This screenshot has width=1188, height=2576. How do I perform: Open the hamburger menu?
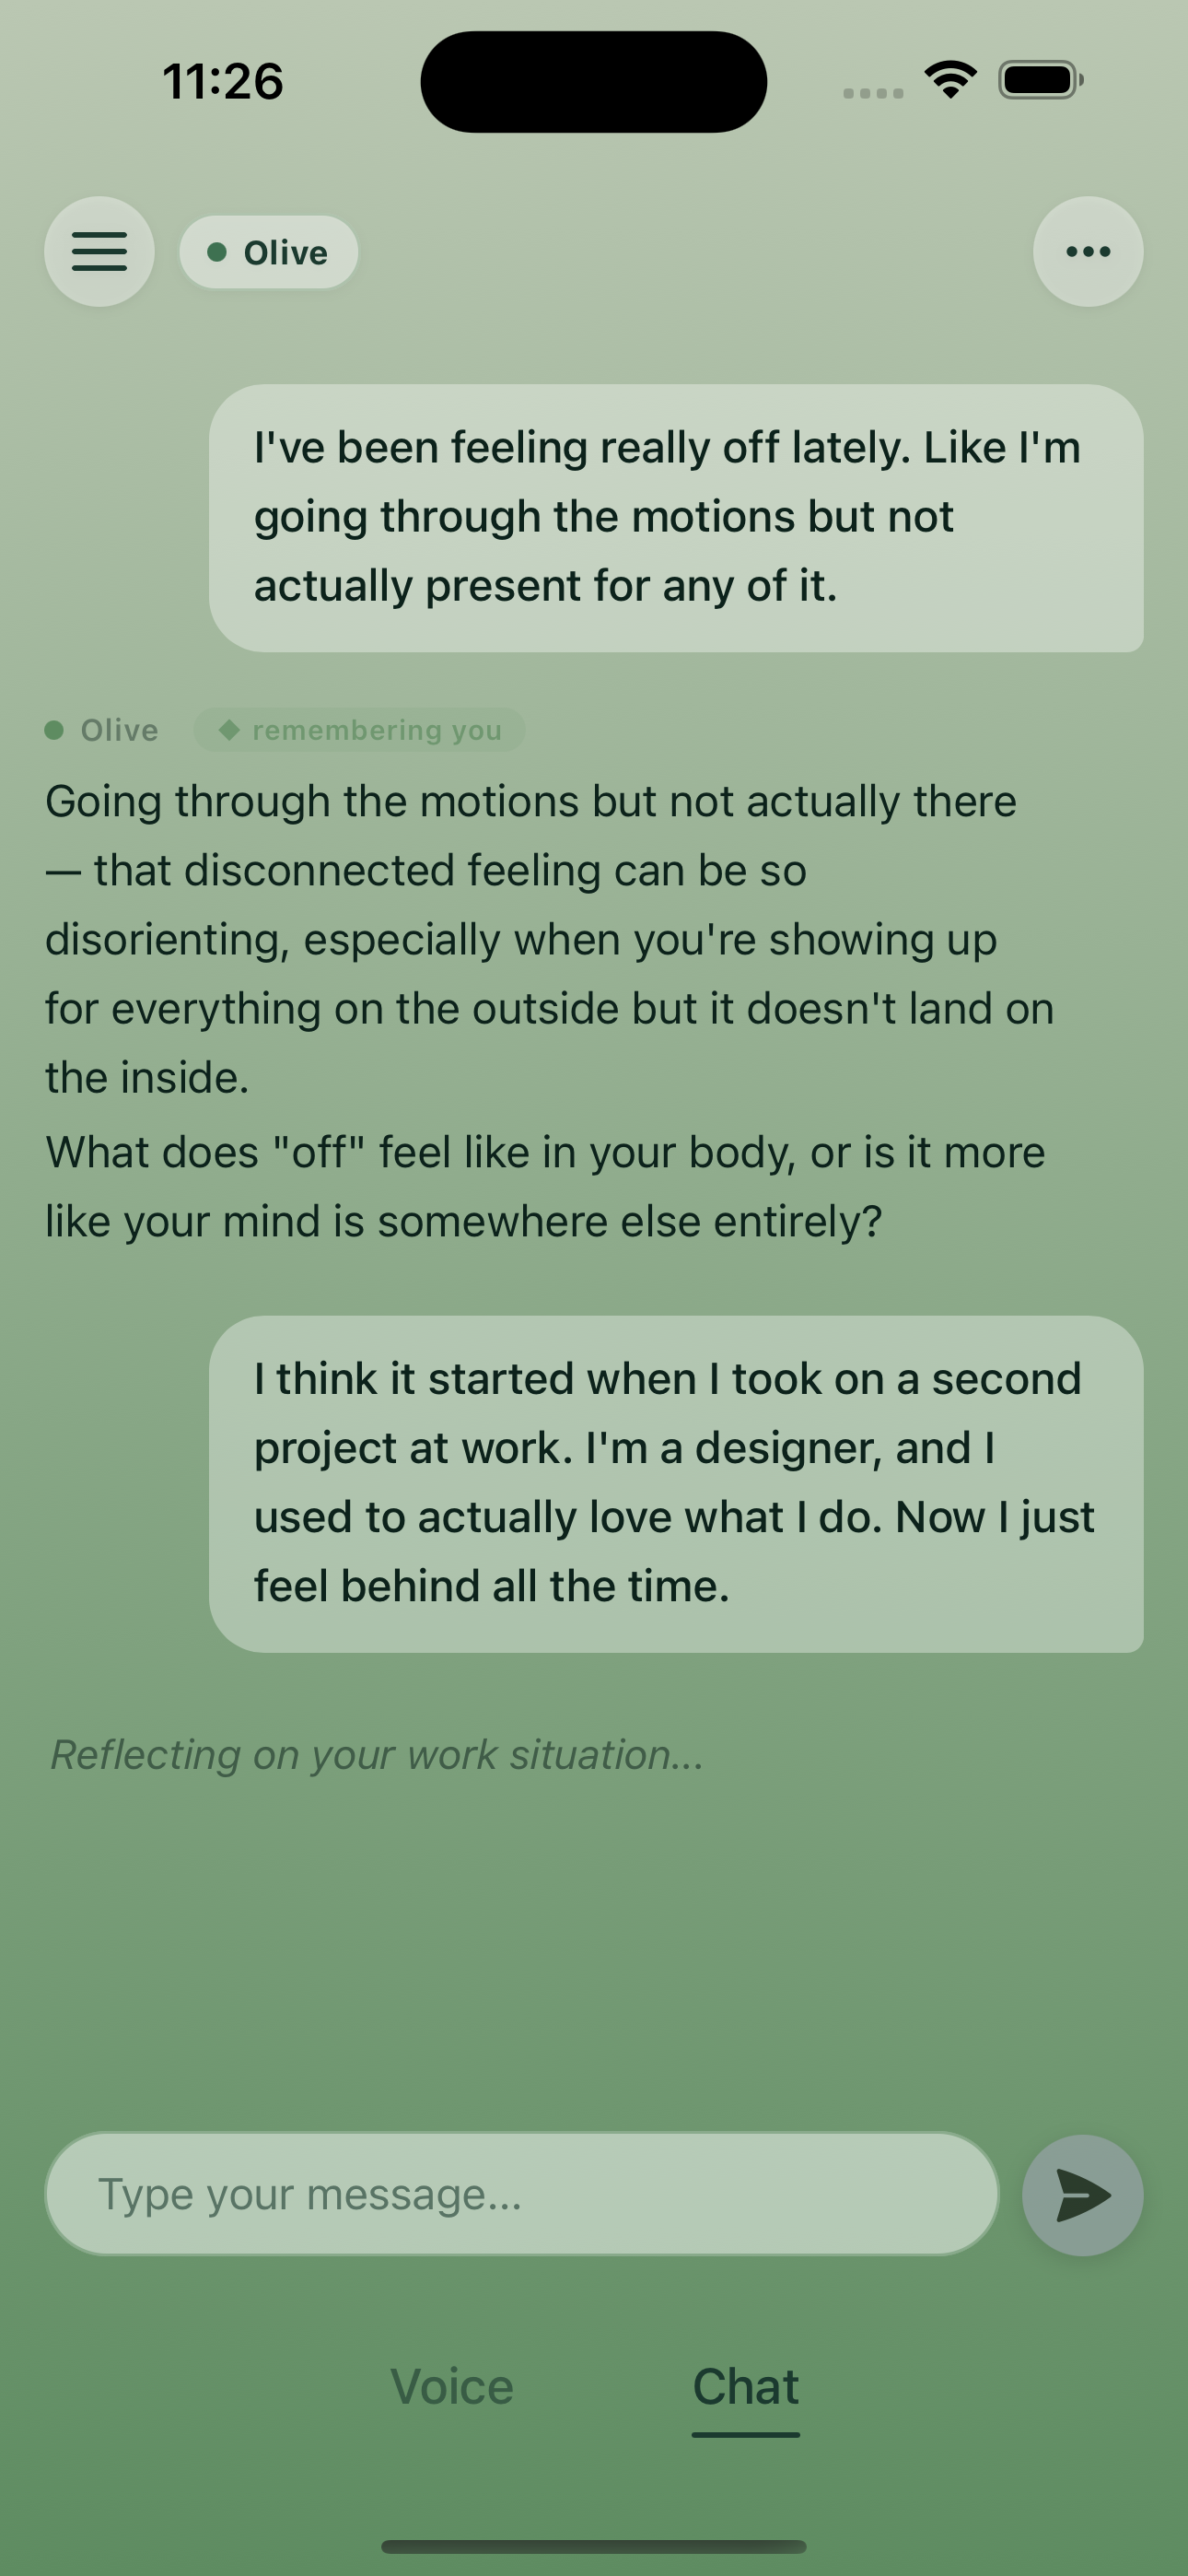99,252
